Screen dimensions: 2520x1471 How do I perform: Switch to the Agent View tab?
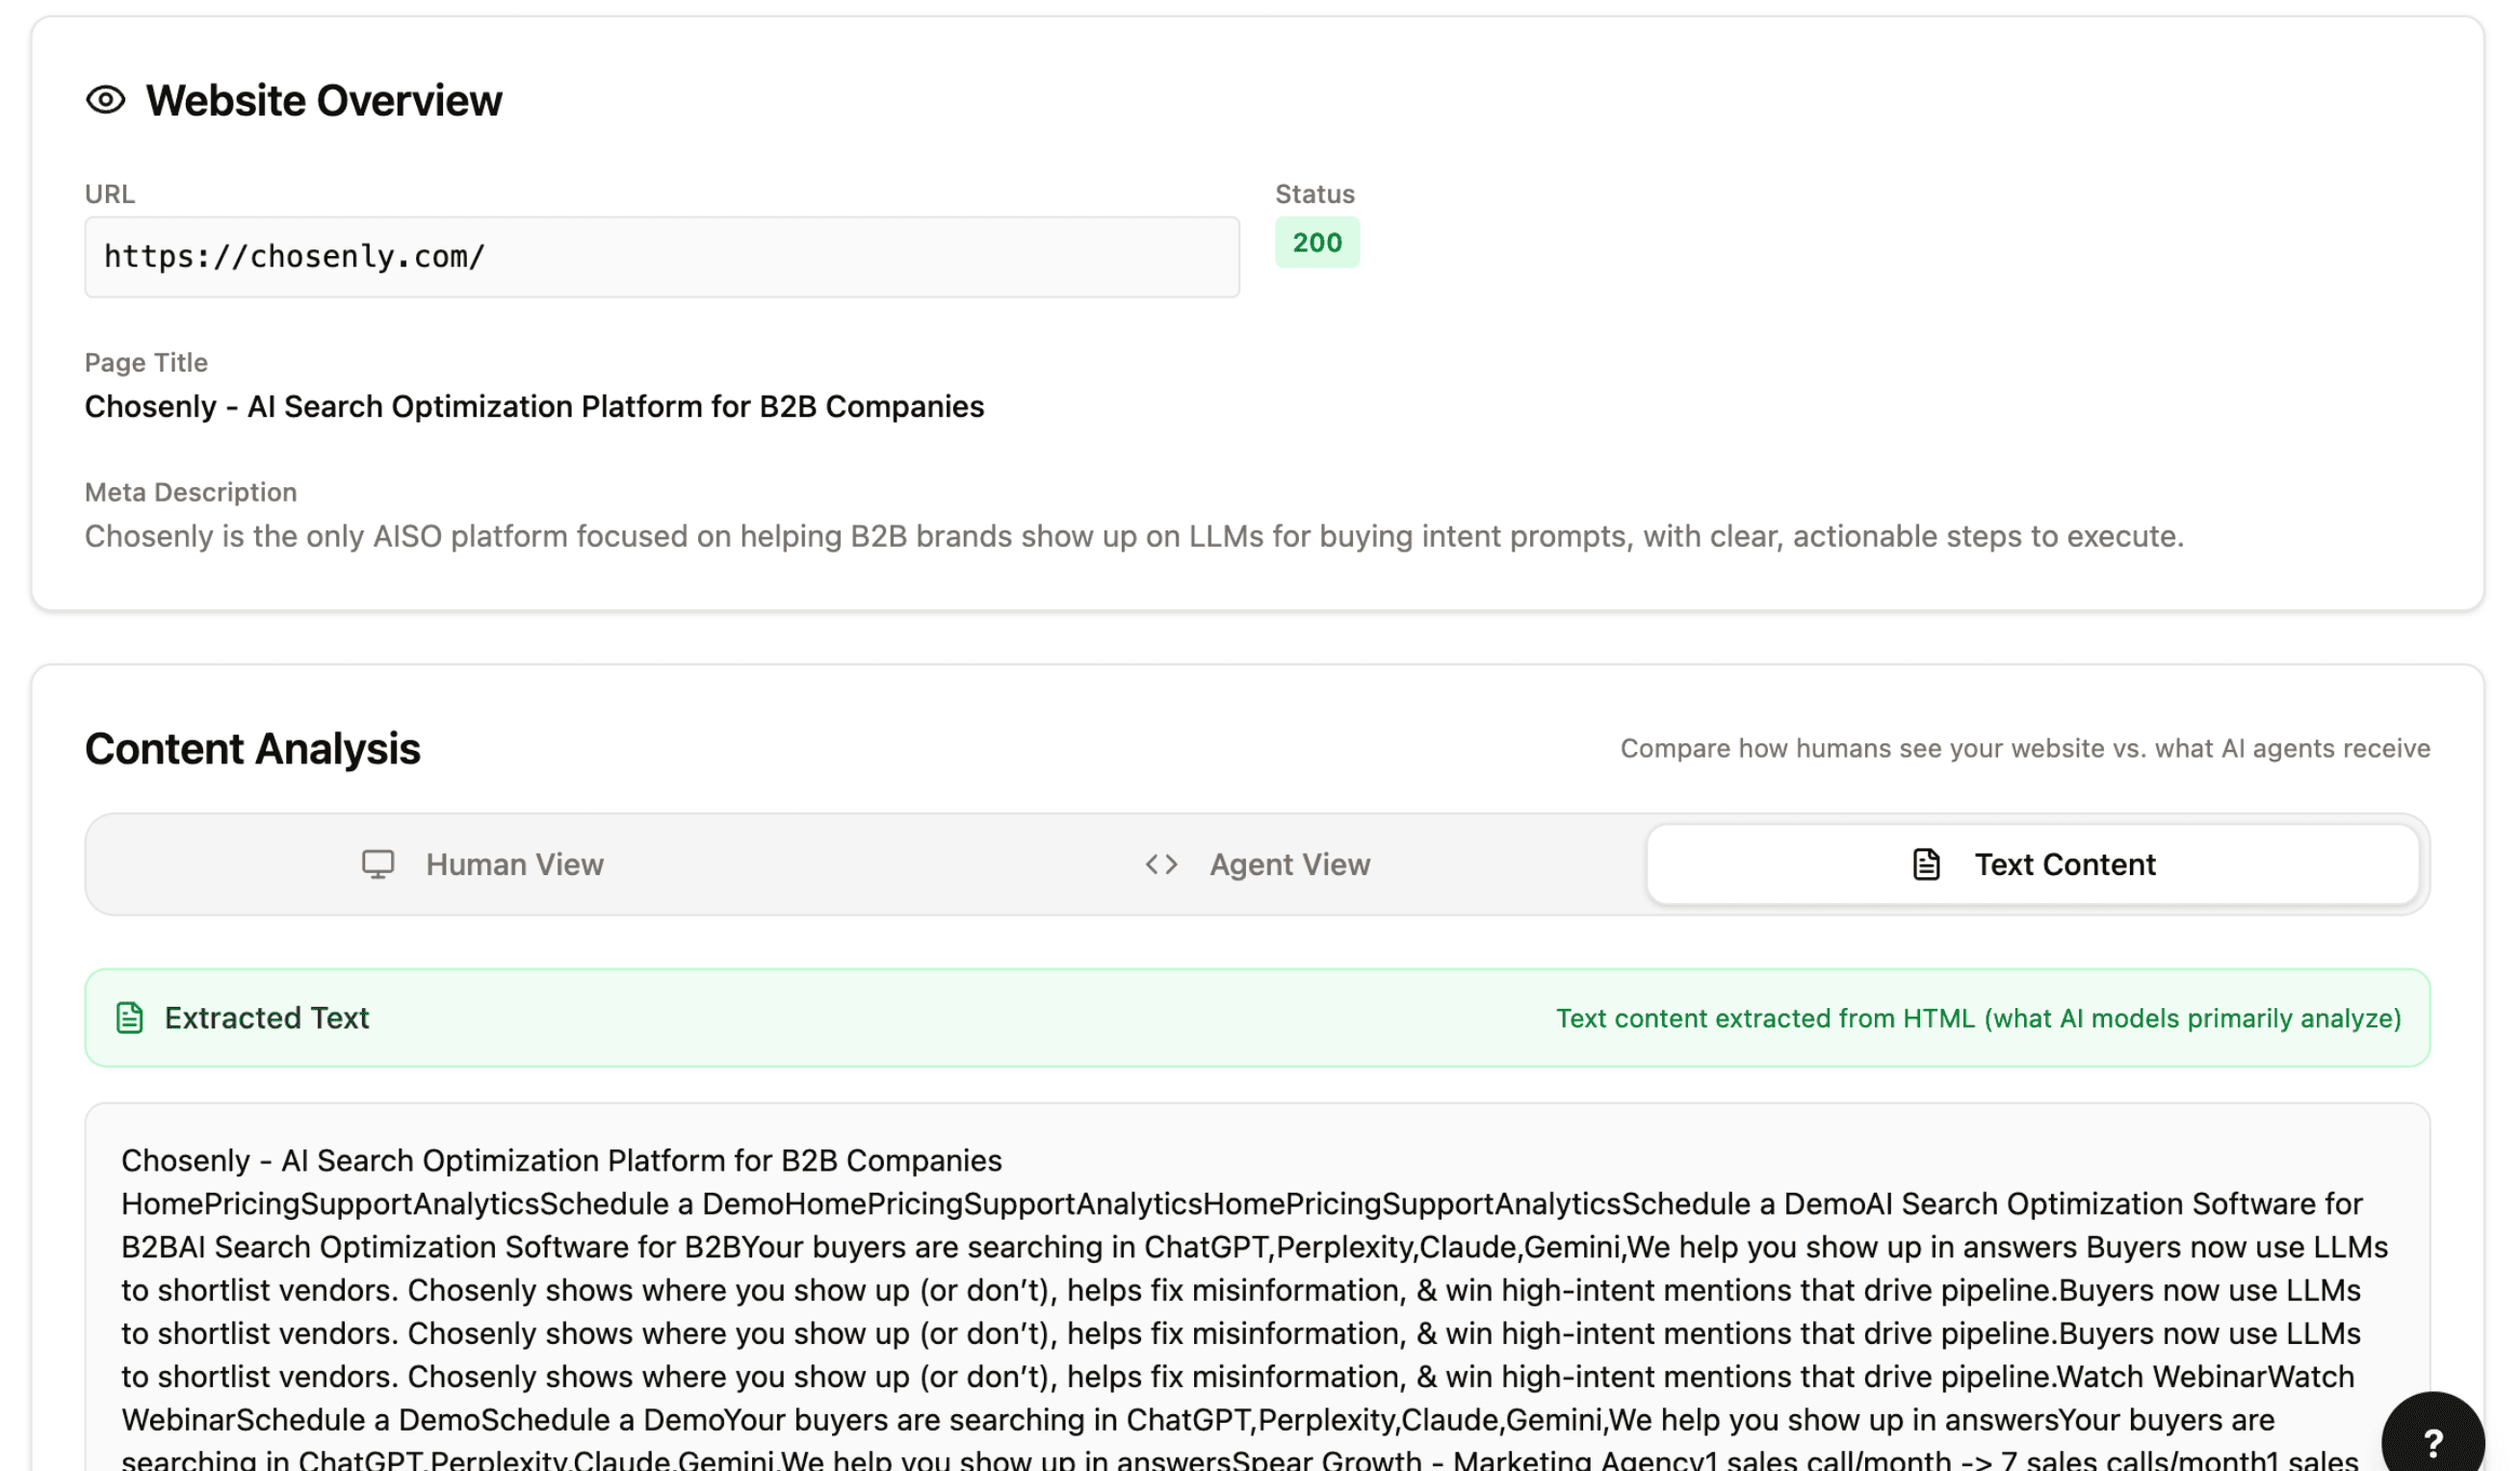click(x=1257, y=864)
